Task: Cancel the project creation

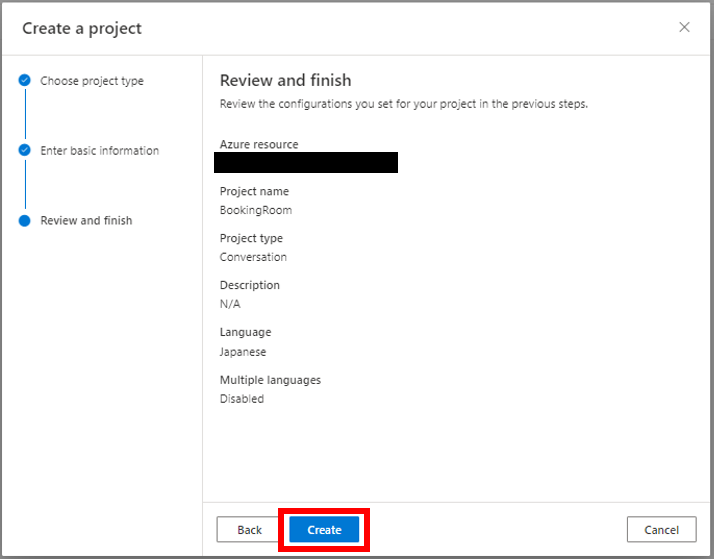Action: 661,529
